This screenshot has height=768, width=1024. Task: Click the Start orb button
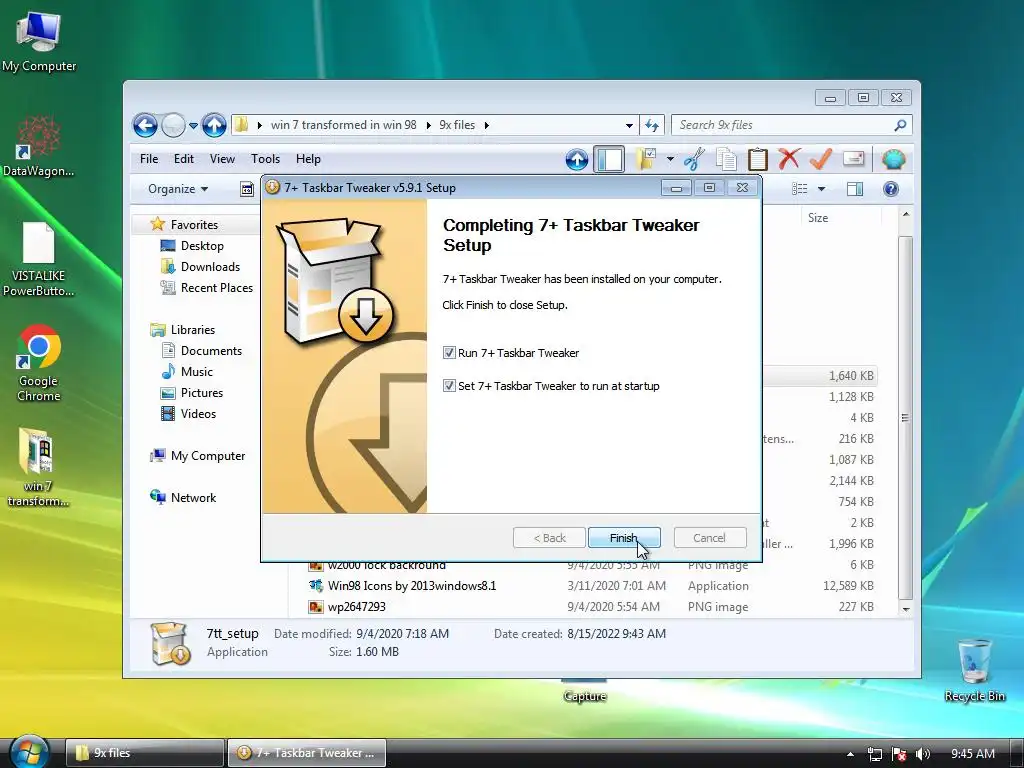point(29,752)
